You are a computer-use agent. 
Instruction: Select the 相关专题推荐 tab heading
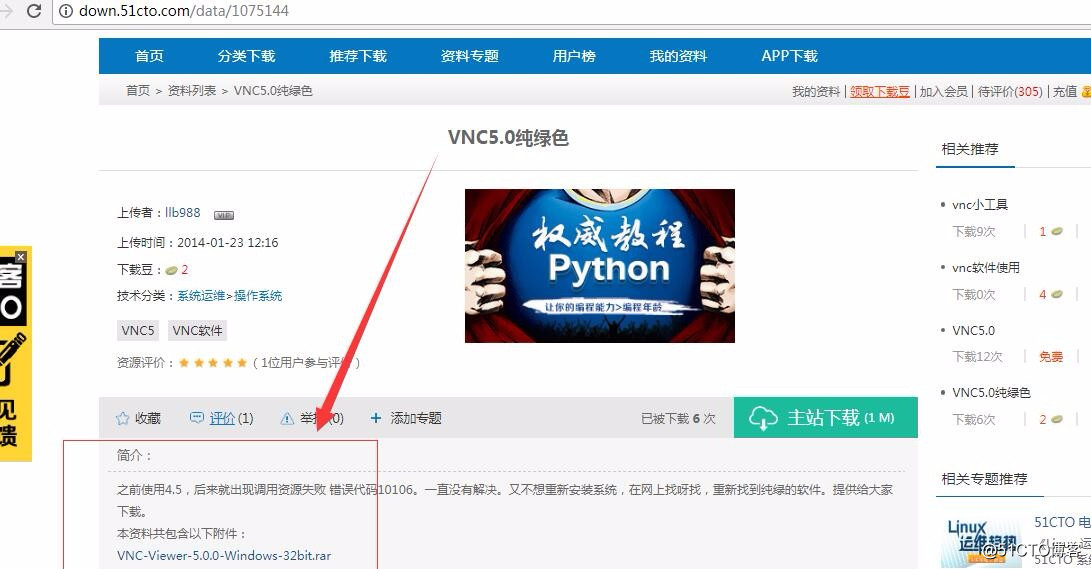[x=984, y=479]
